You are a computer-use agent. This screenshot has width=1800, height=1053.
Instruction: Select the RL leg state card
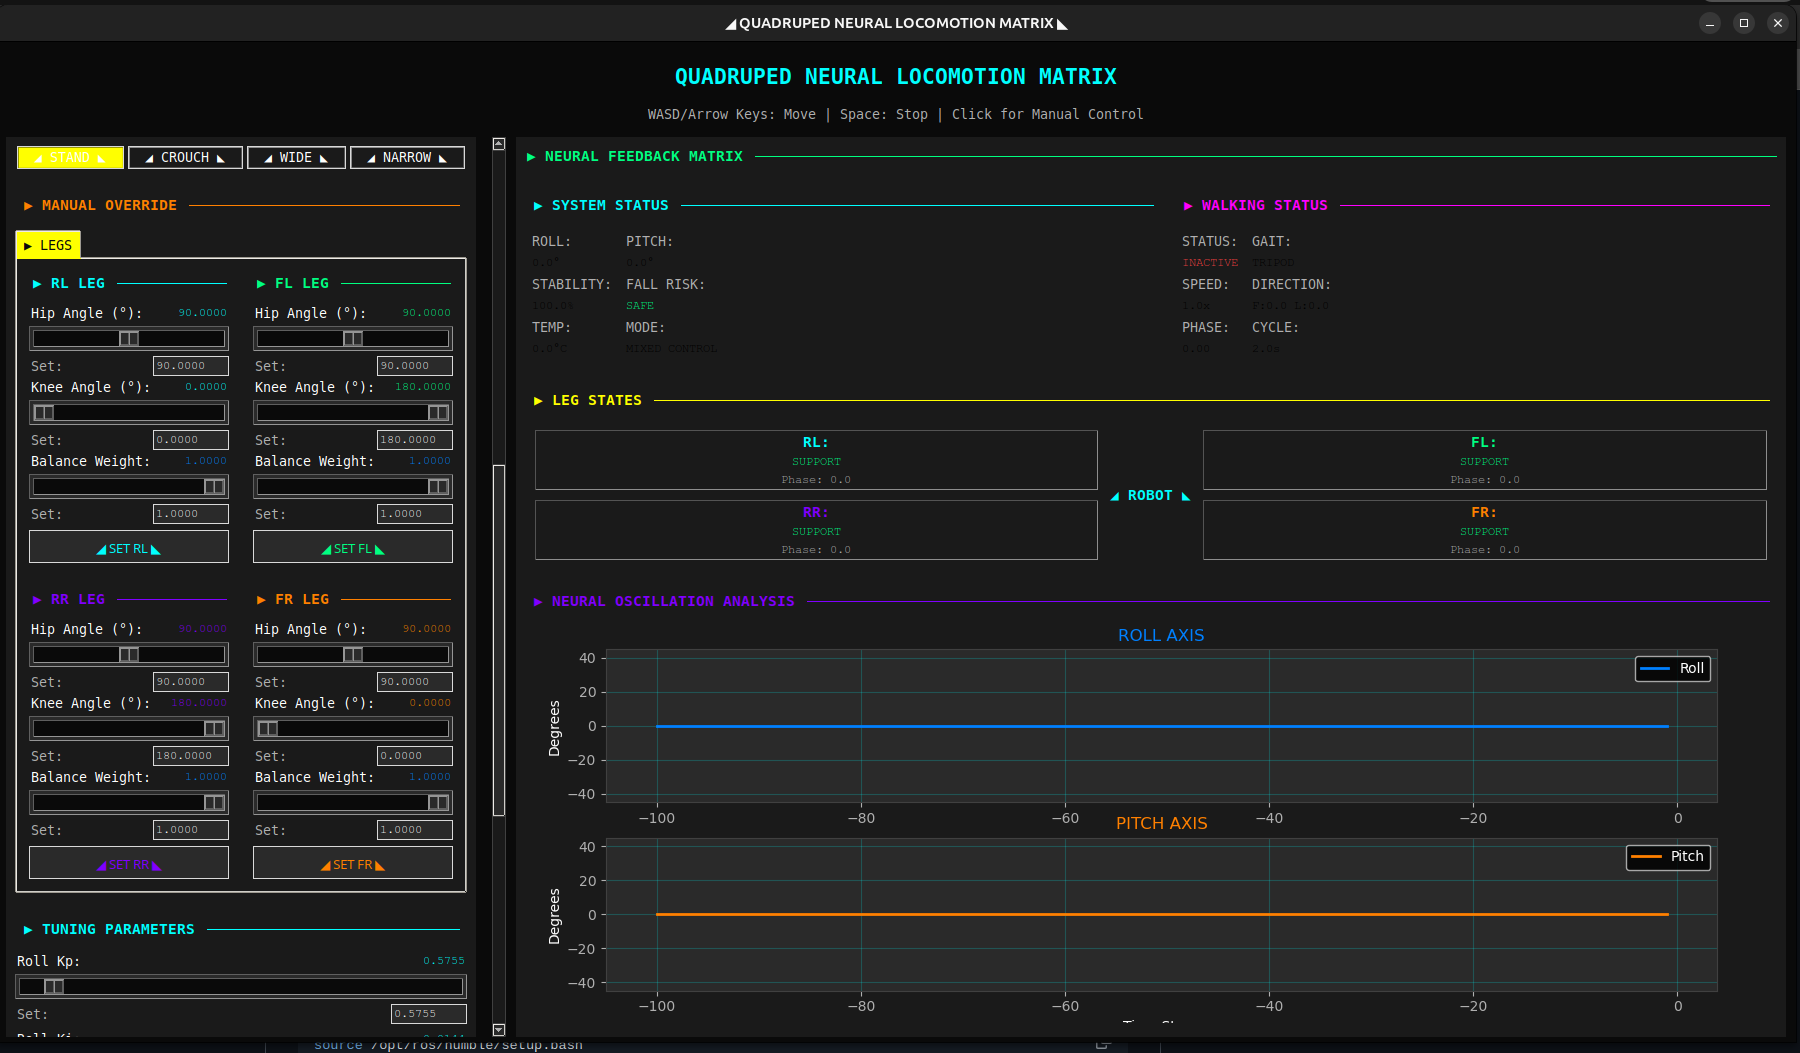816,460
